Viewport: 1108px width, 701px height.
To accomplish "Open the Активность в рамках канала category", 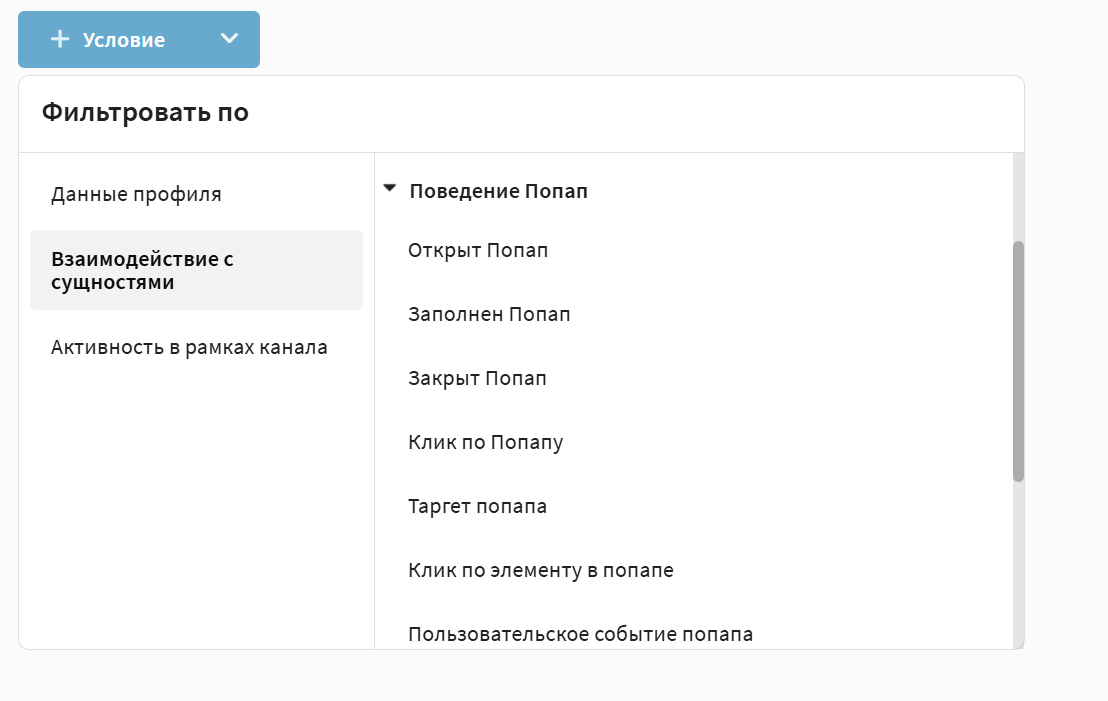I will click(x=189, y=348).
